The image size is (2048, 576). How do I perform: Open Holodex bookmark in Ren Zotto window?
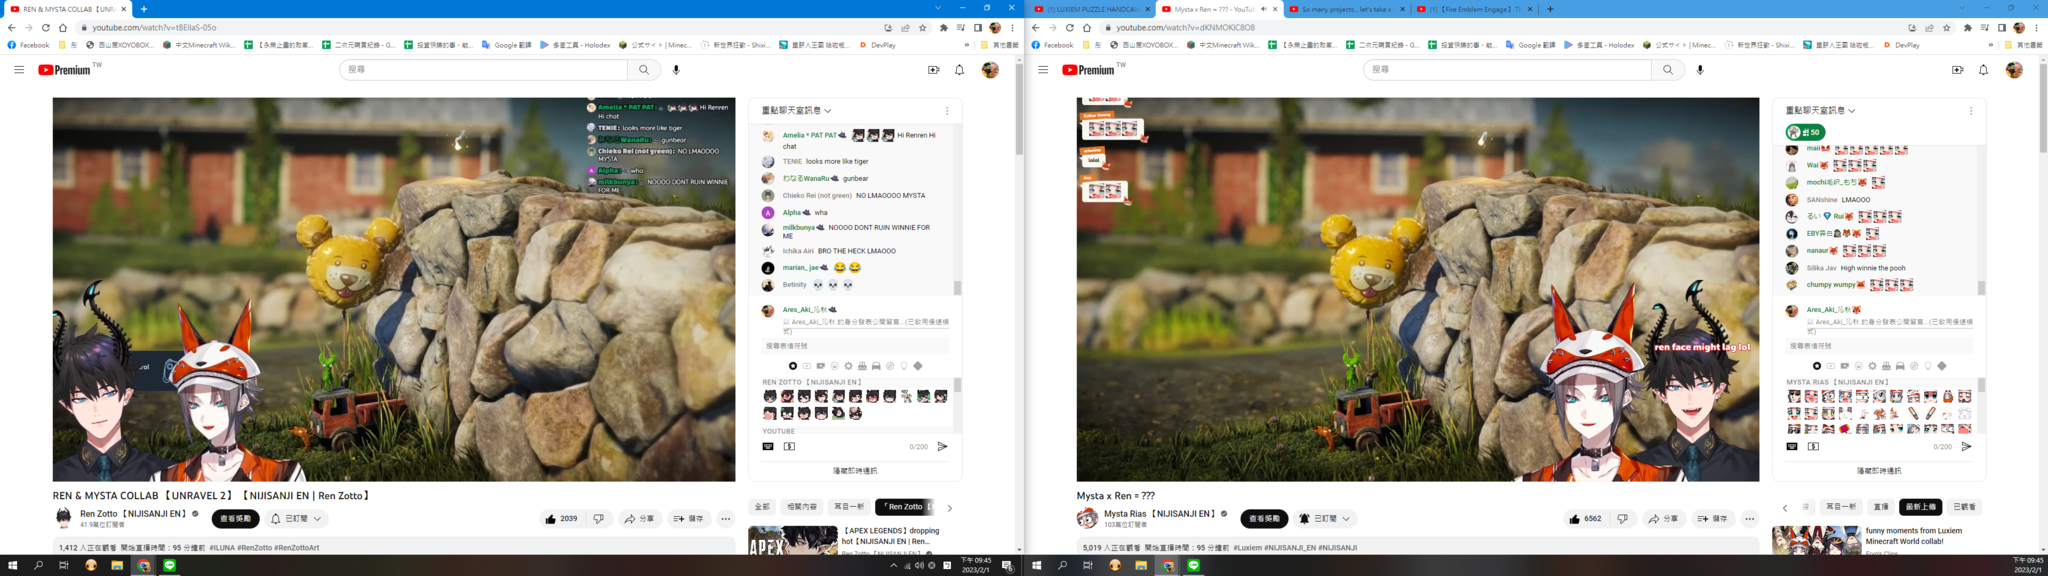[575, 45]
